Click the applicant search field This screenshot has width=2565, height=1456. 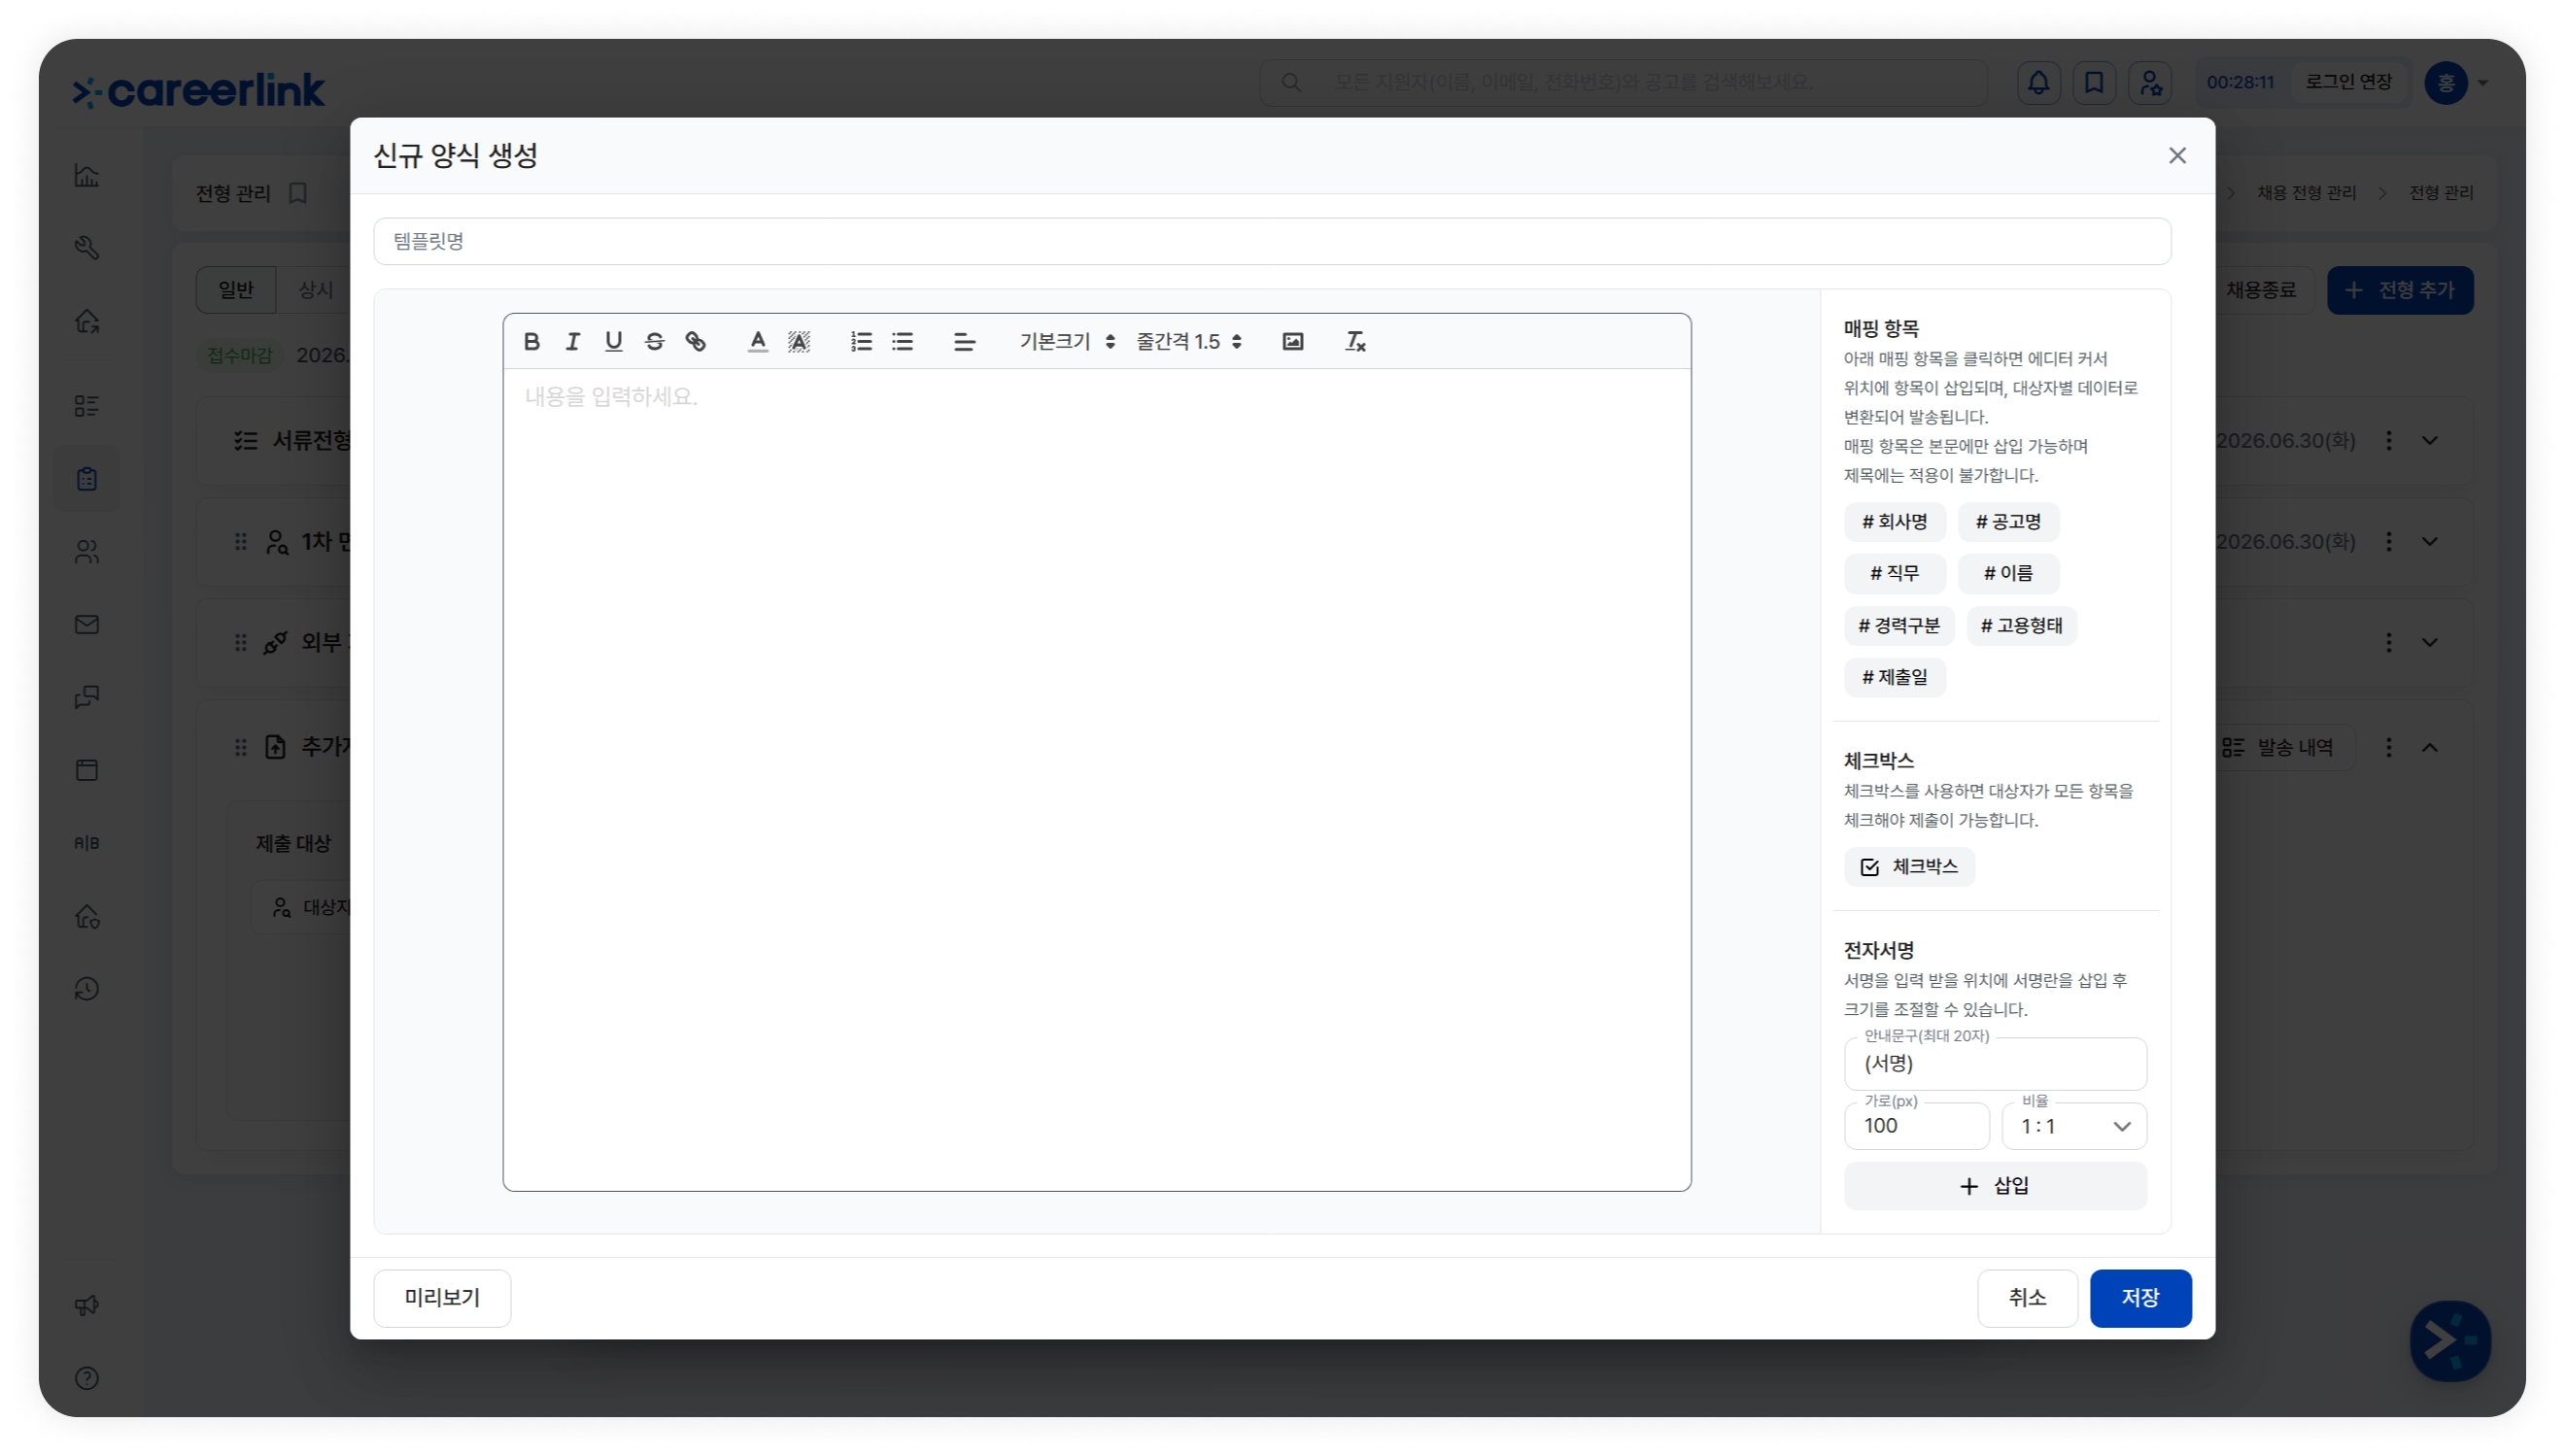1623,82
